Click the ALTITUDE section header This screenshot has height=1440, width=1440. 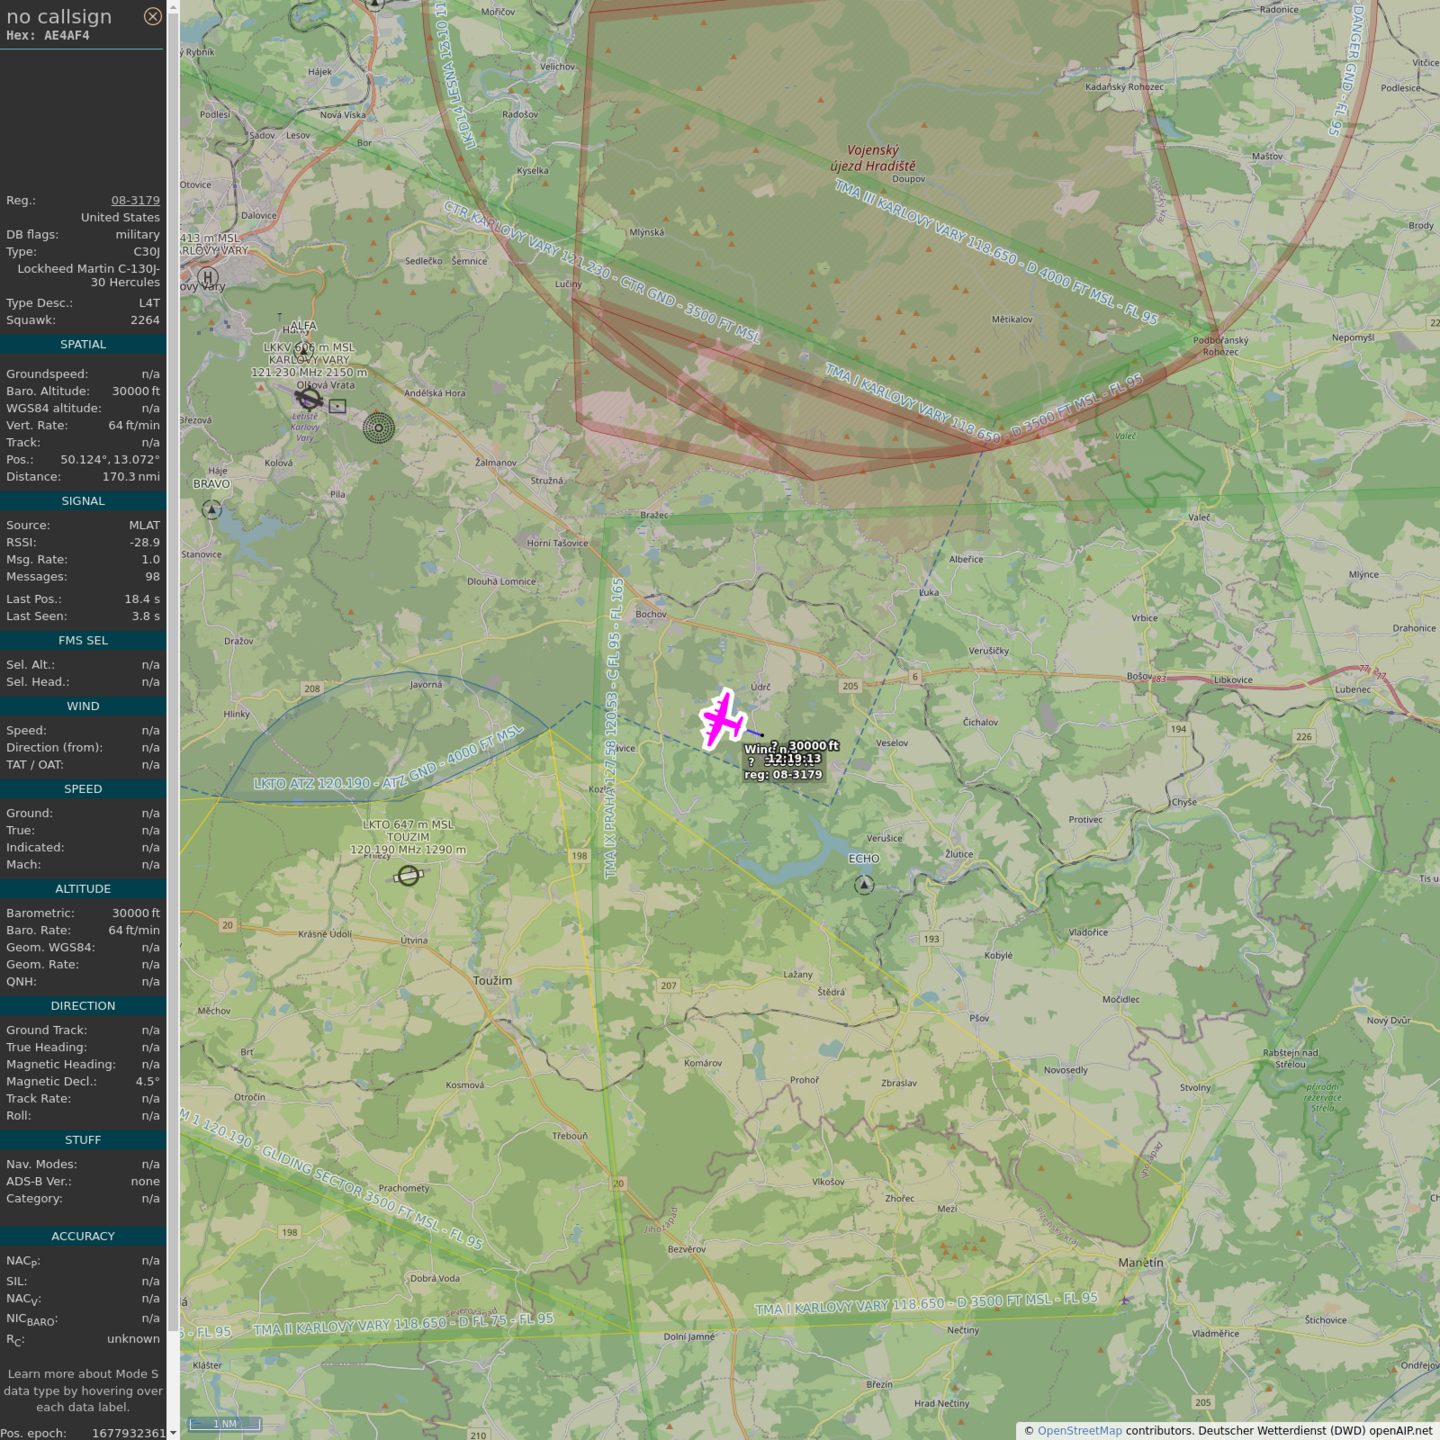click(83, 889)
